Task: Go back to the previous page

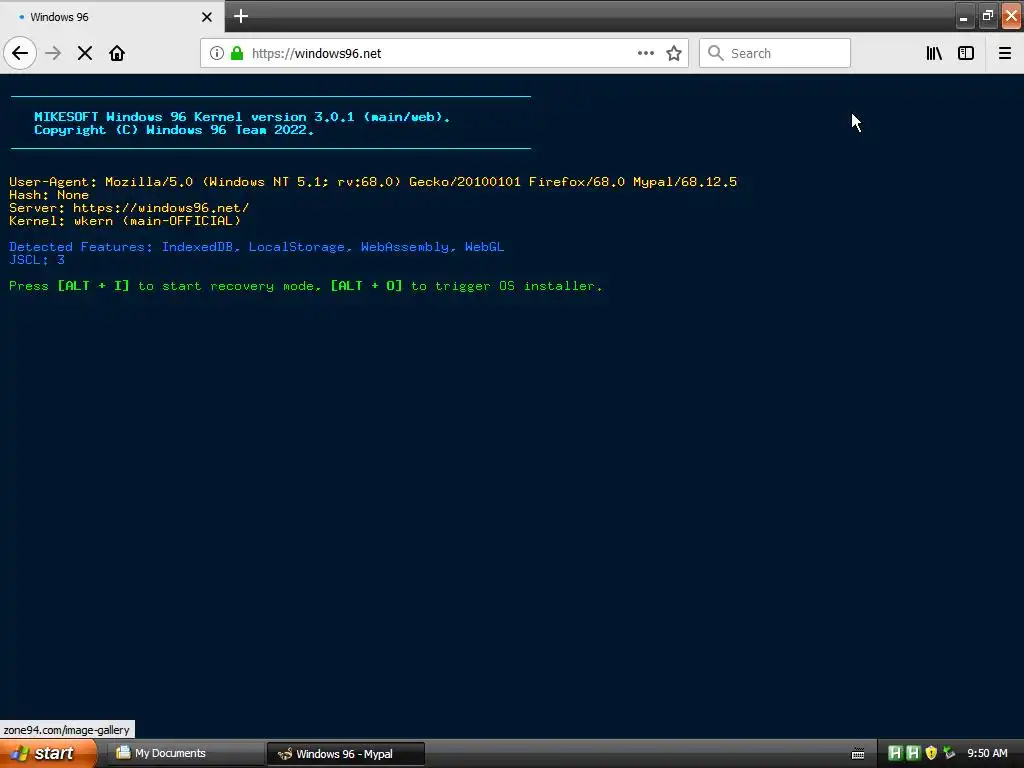Action: 20,53
